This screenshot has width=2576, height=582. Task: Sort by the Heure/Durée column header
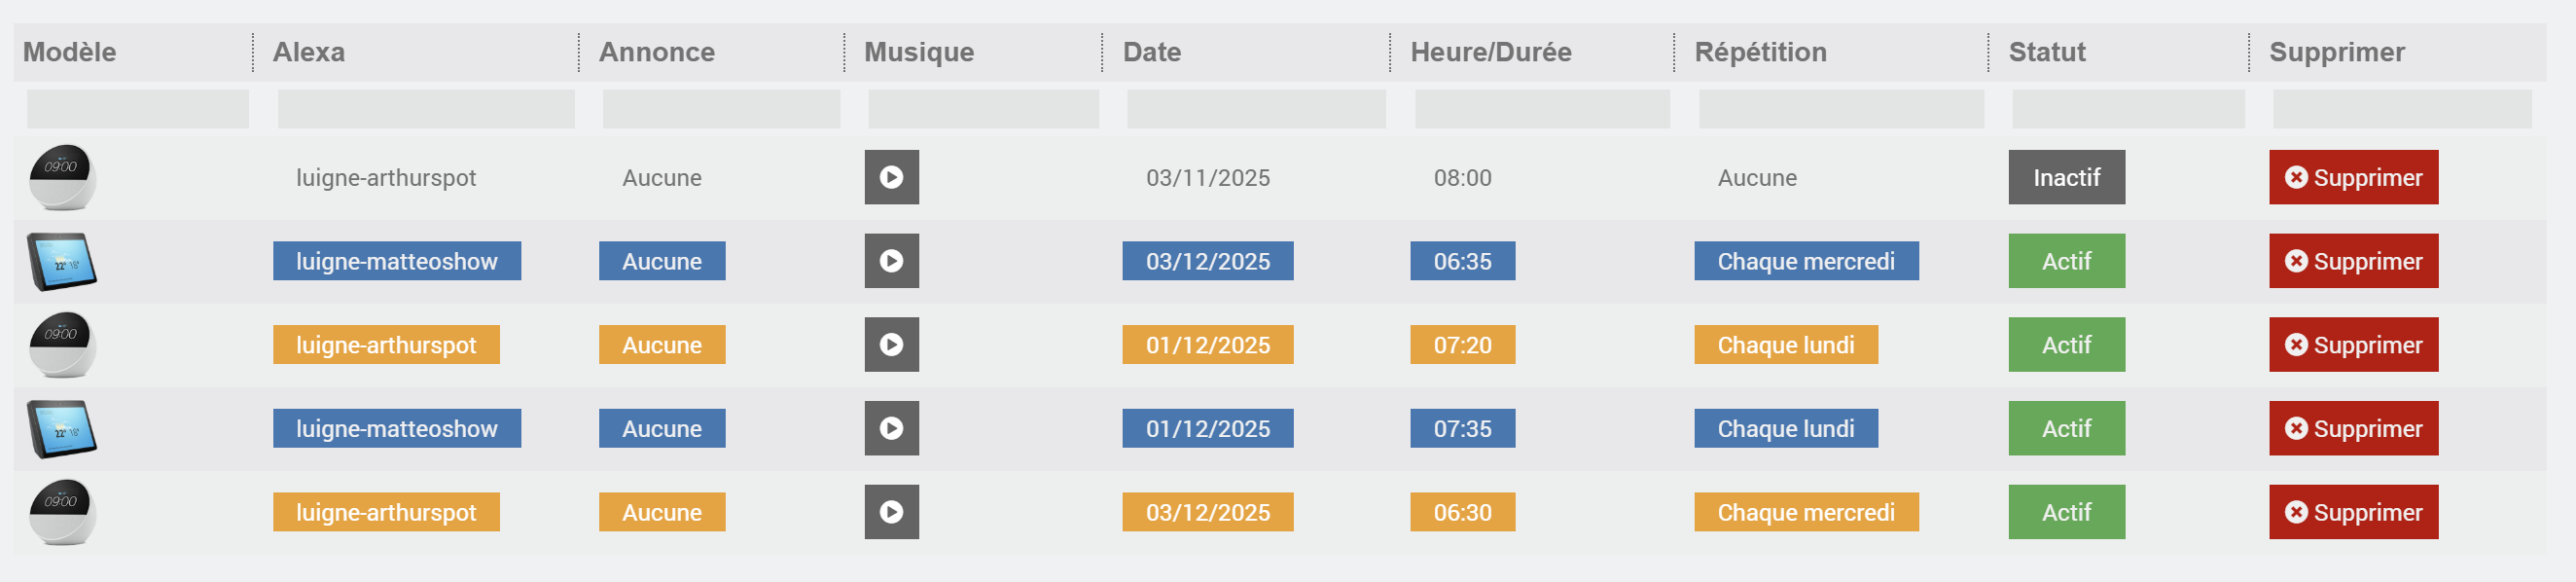1490,52
